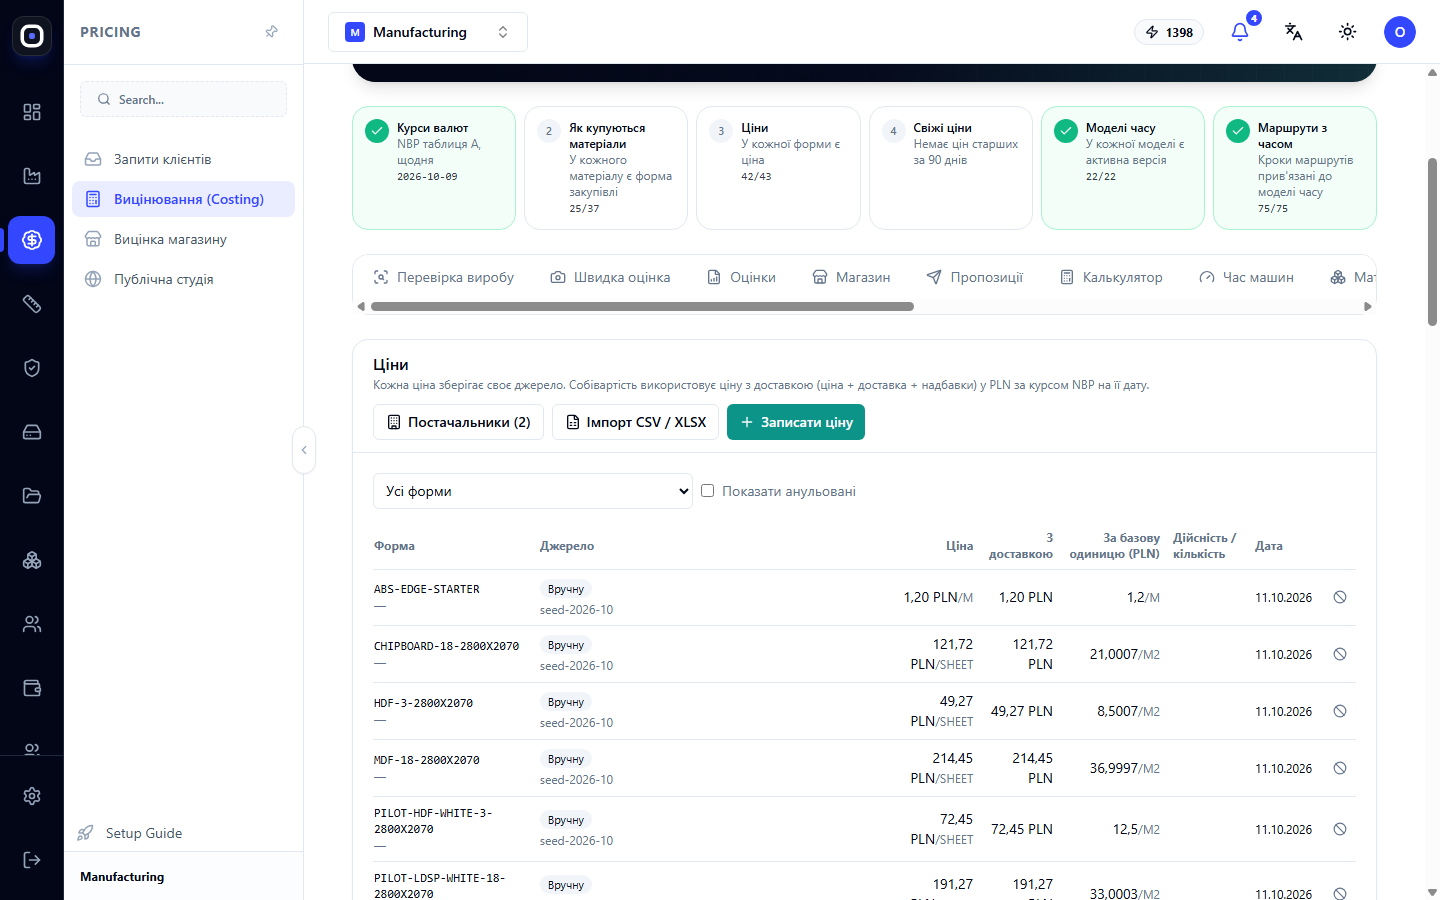Image resolution: width=1440 pixels, height=900 pixels.
Task: Switch to the Пропозиції tab
Action: [975, 277]
